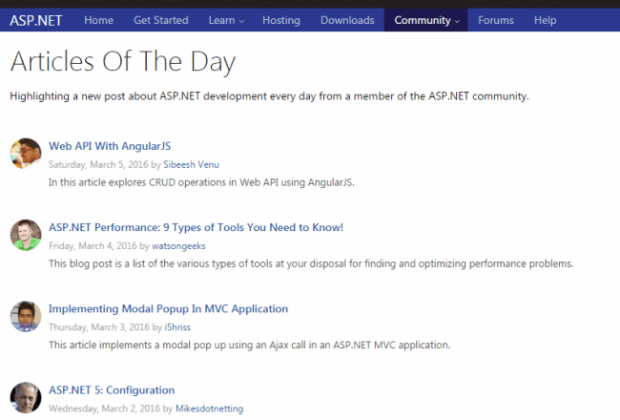Click Sibeesh Venu's avatar picture
Viewport: 620px width, 420px height.
coord(26,153)
